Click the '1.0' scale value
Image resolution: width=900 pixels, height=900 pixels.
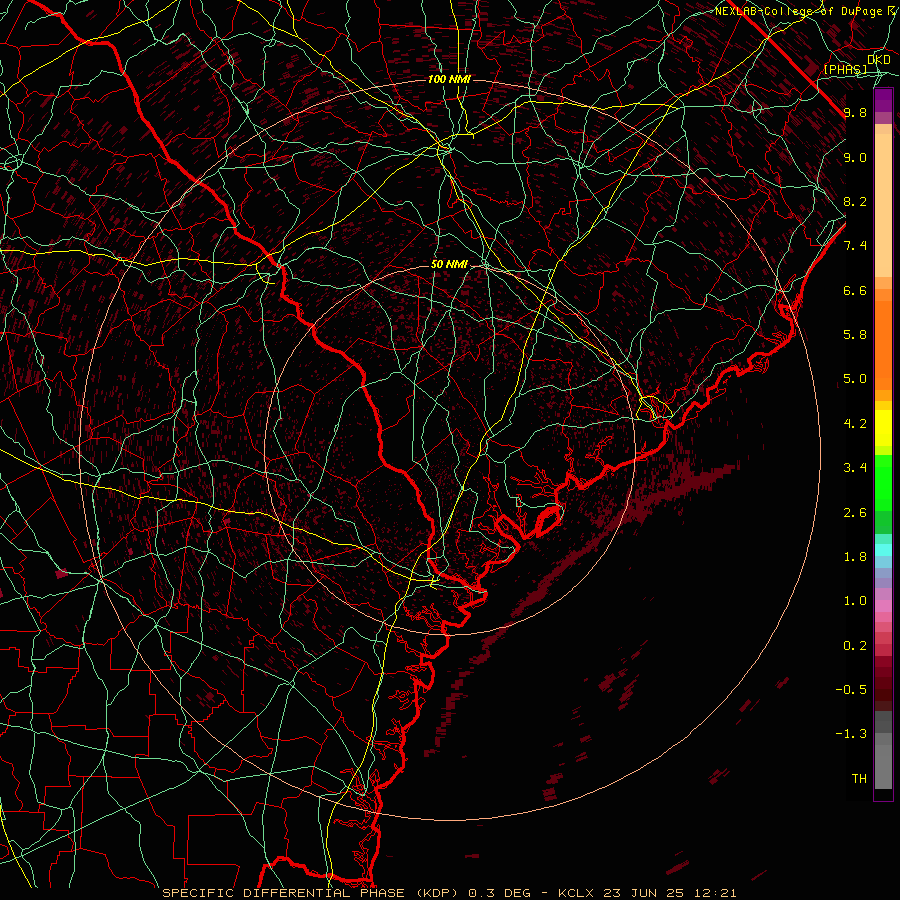855,601
